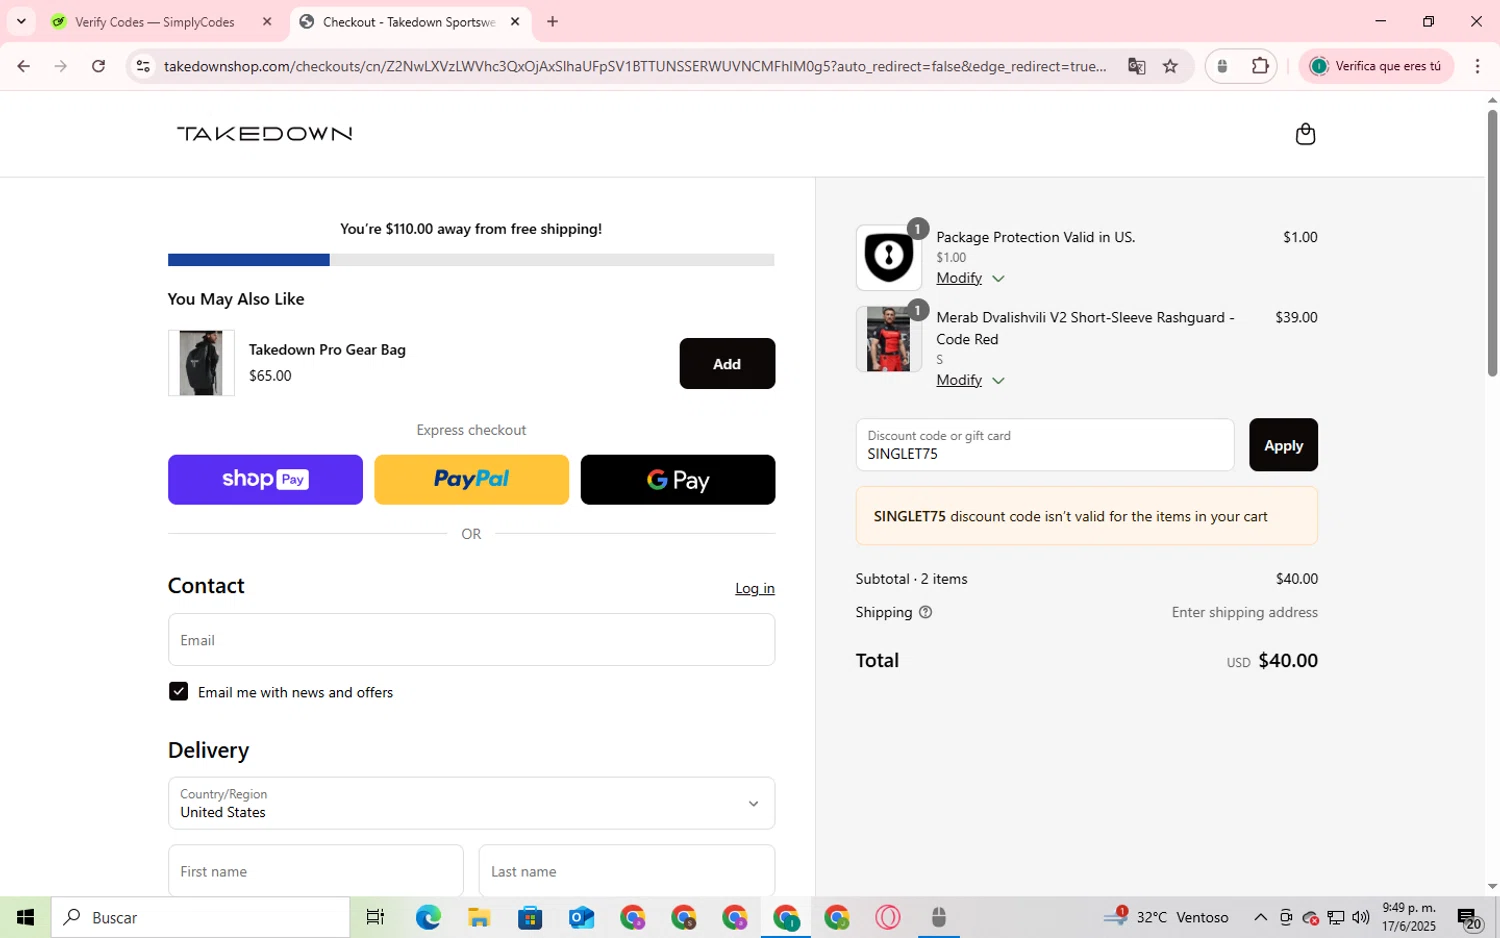Image resolution: width=1500 pixels, height=938 pixels.
Task: Open File Explorer from taskbar
Action: click(x=479, y=917)
